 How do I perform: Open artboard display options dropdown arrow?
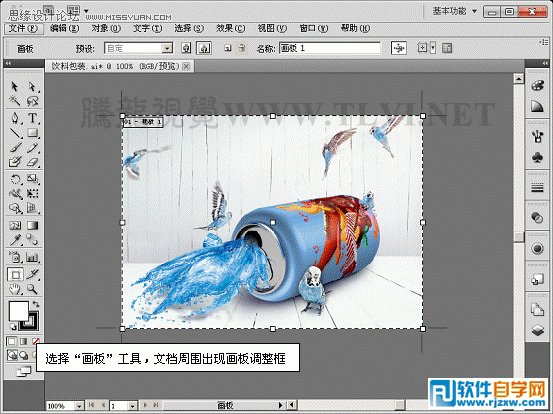(433, 48)
